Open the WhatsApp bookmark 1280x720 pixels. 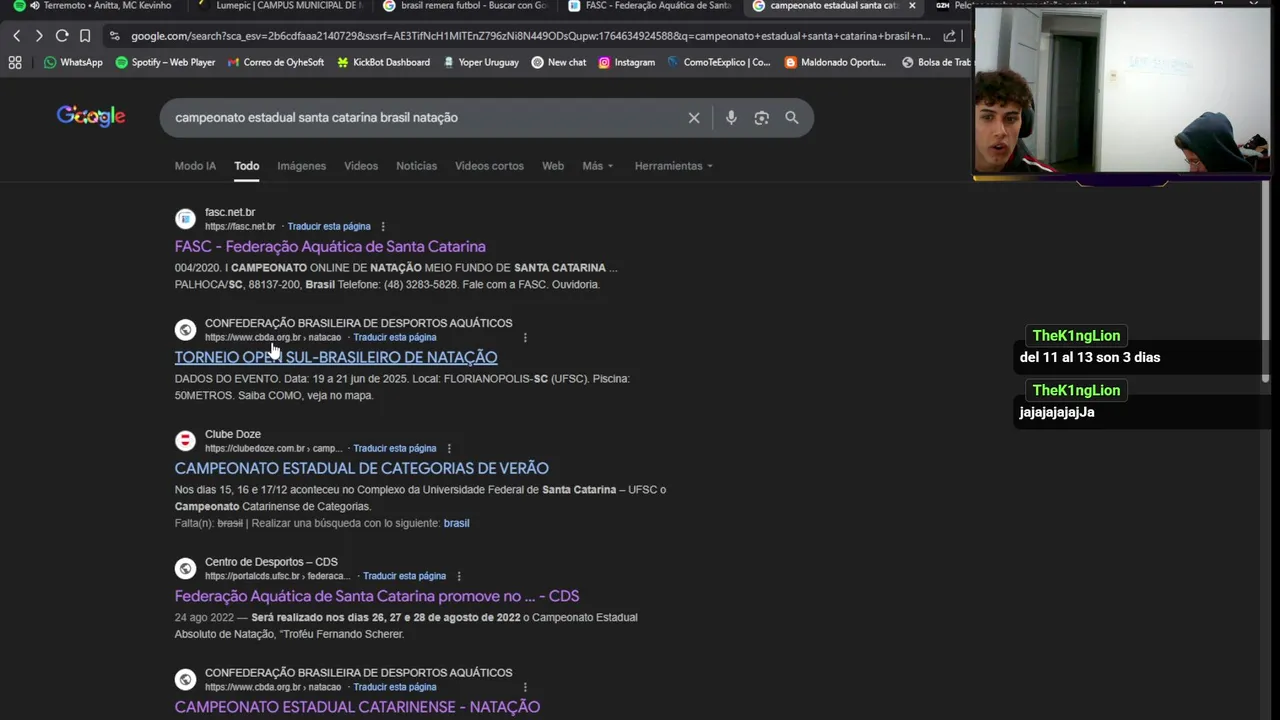[73, 62]
